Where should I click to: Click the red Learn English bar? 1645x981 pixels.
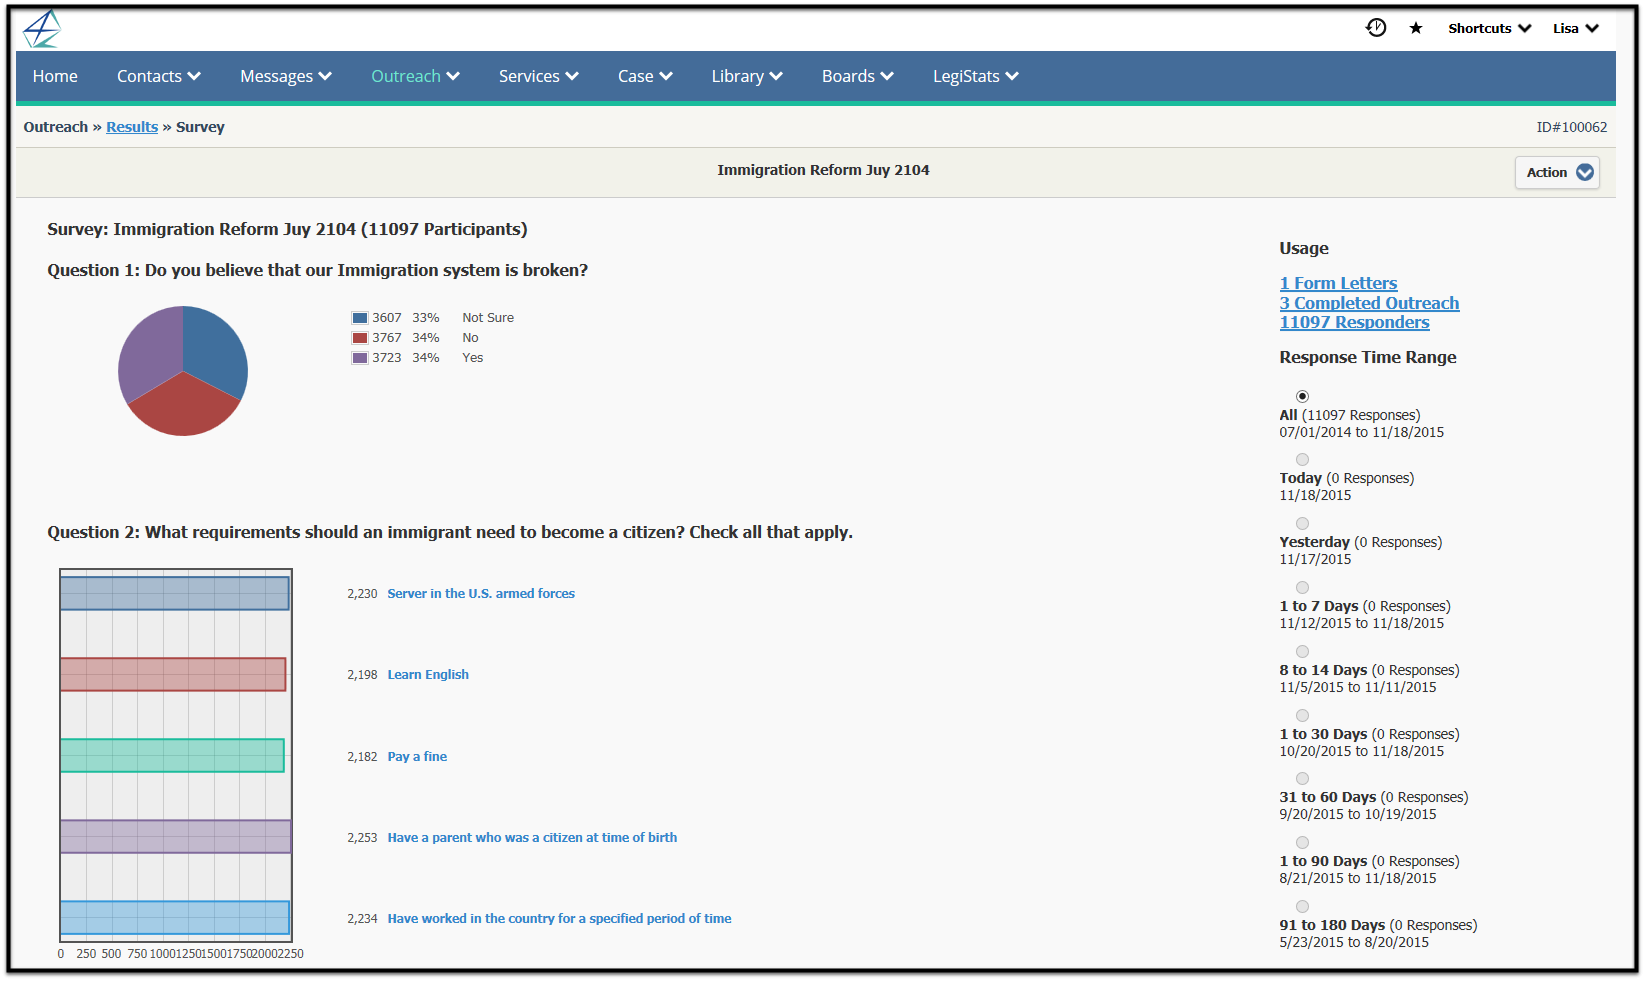[173, 674]
